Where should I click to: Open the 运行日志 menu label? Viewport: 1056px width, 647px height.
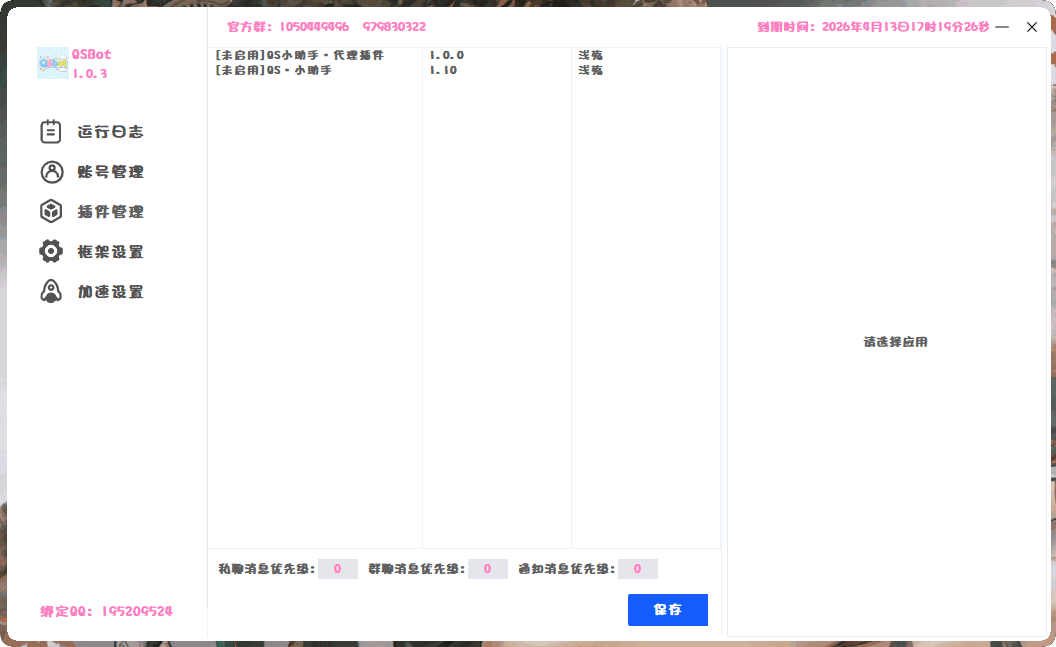[x=110, y=132]
